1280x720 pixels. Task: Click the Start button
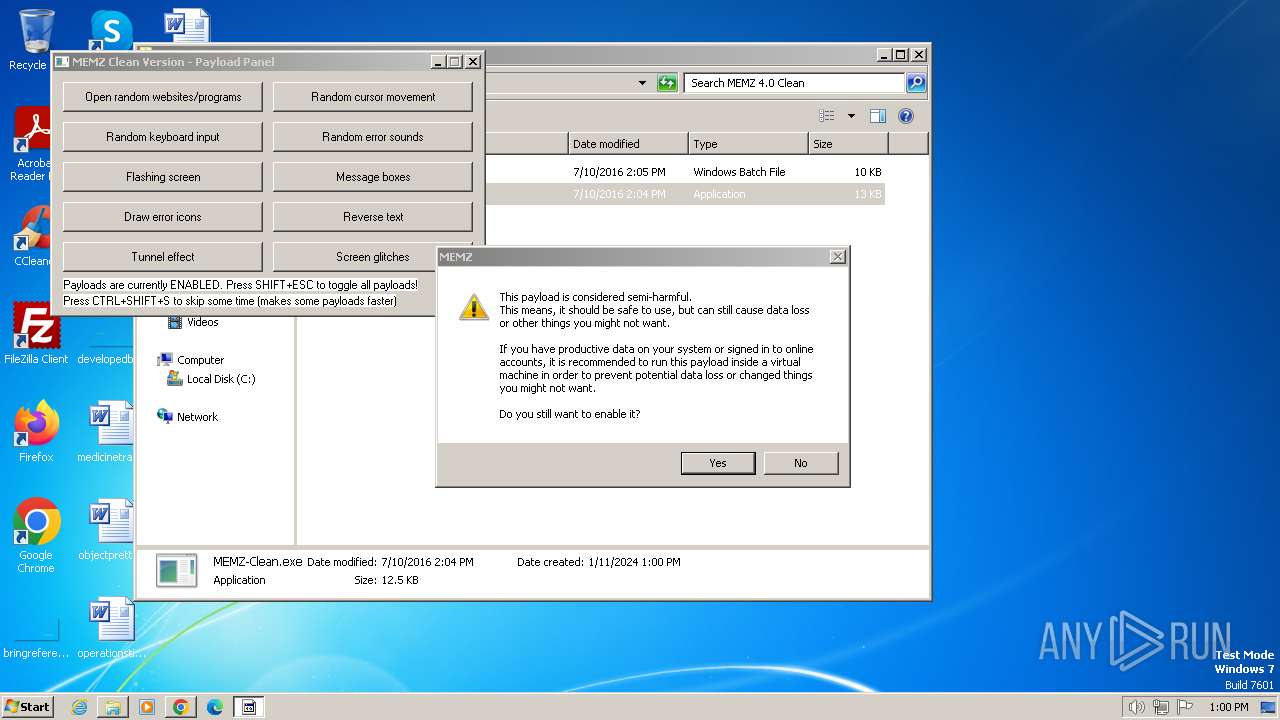tap(28, 706)
